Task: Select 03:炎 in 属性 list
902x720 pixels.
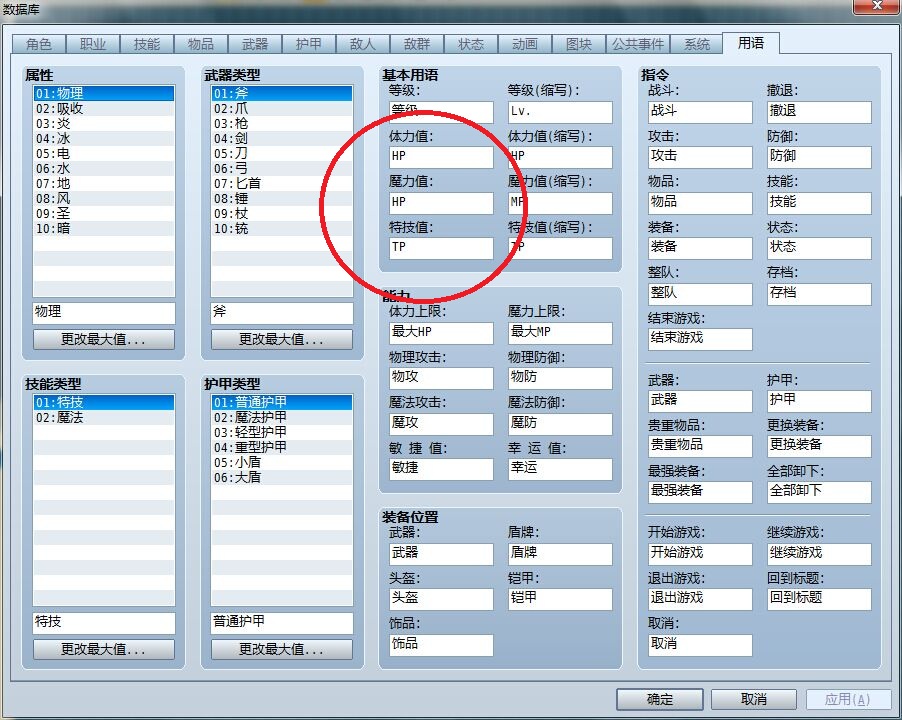Action: pos(104,124)
